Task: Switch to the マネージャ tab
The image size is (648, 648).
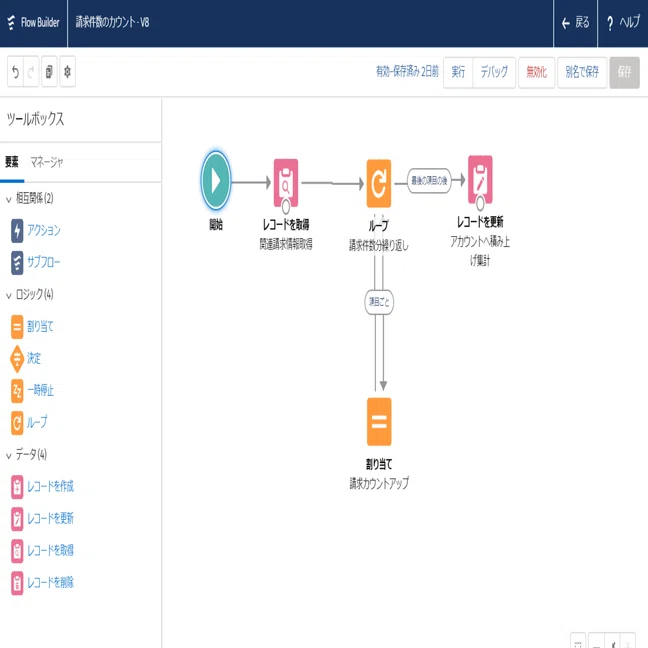Action: pos(47,162)
